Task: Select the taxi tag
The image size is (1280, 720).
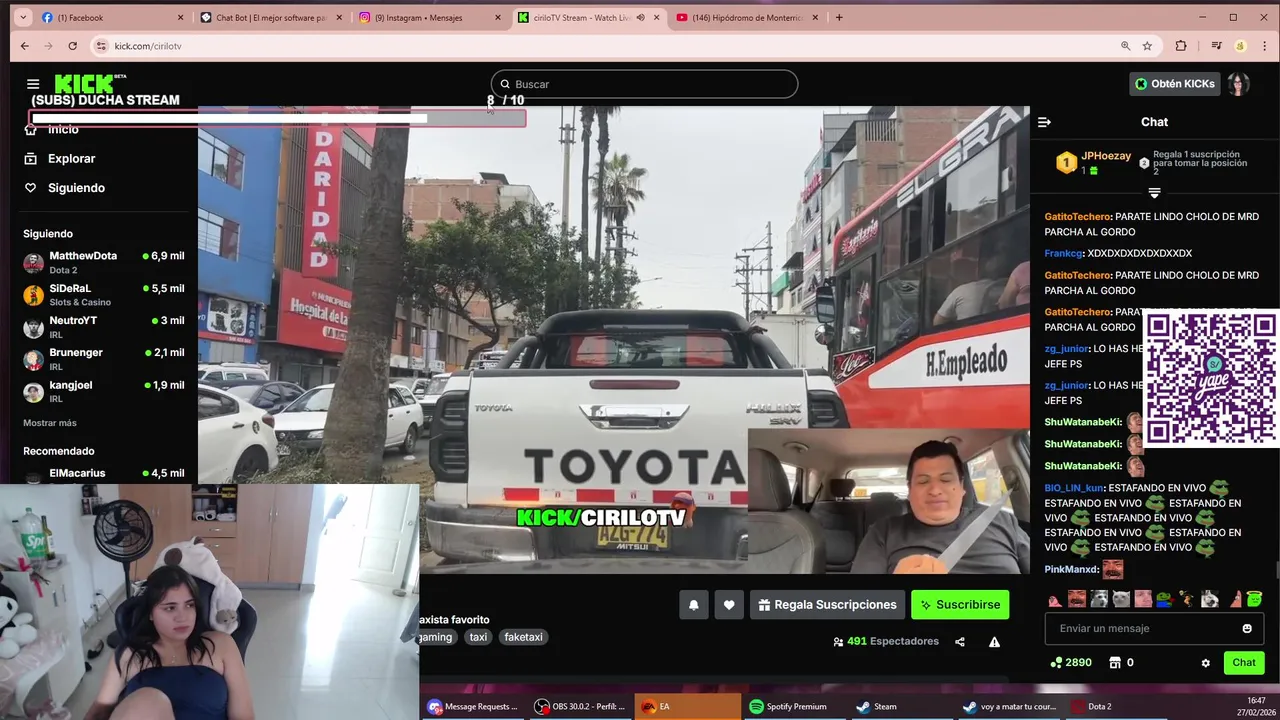Action: [x=478, y=637]
